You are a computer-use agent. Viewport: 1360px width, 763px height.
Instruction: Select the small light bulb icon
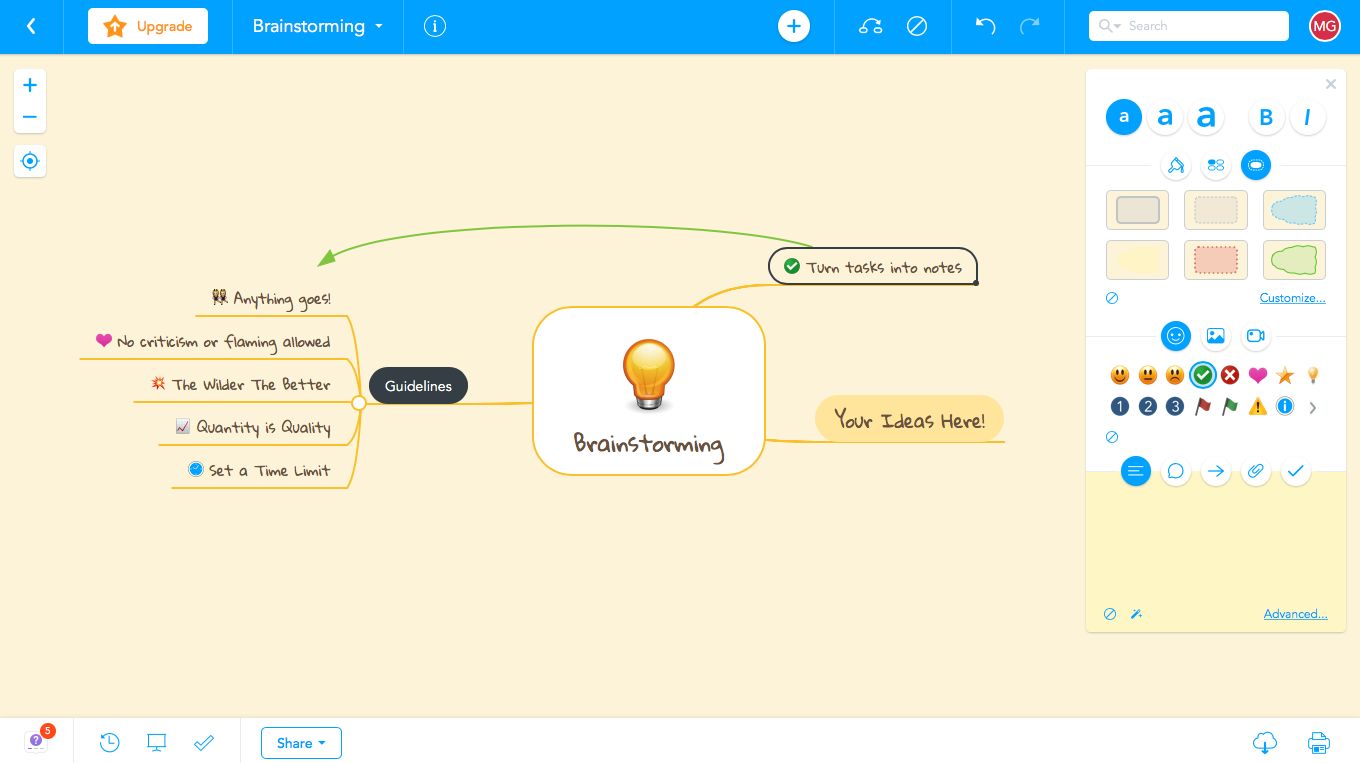1313,375
